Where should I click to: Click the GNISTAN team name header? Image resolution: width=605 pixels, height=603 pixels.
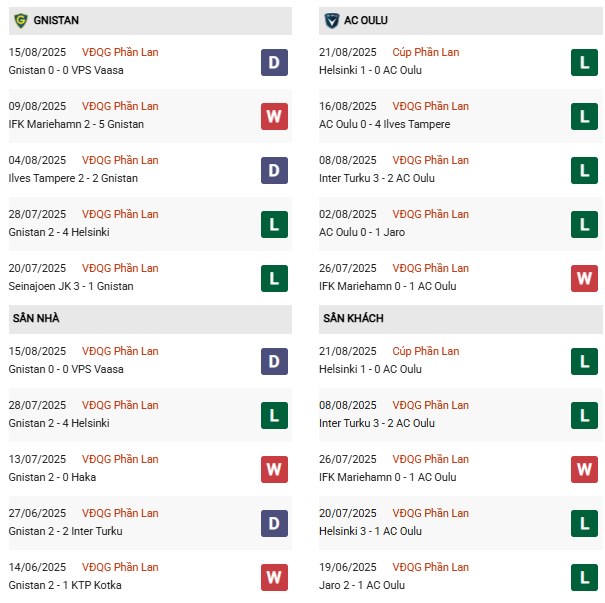point(56,20)
